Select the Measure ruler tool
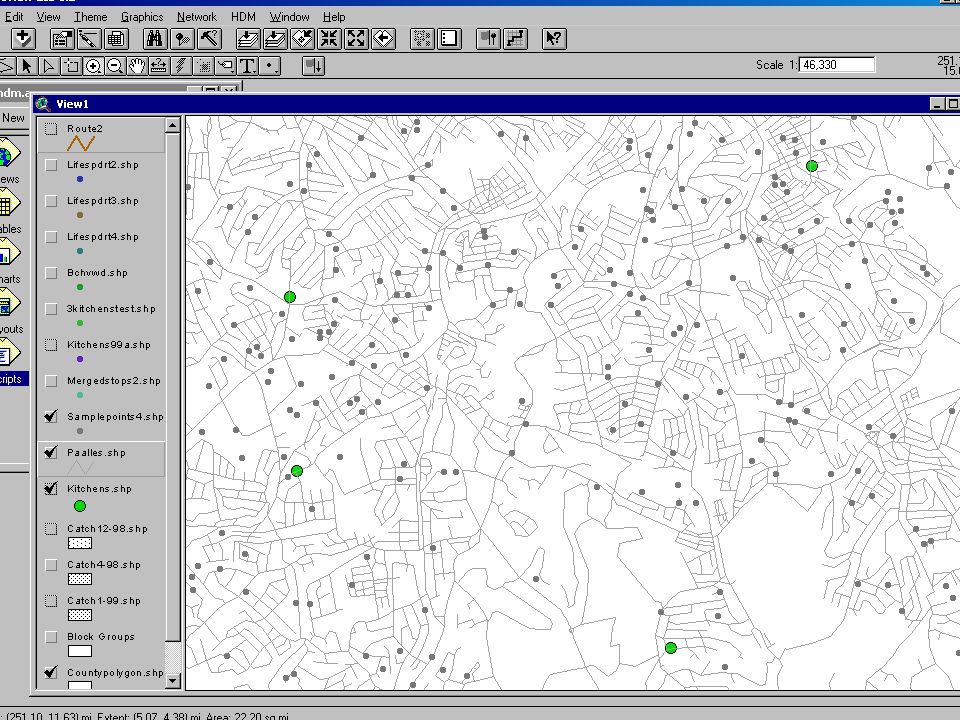This screenshot has height=720, width=960. [x=159, y=66]
